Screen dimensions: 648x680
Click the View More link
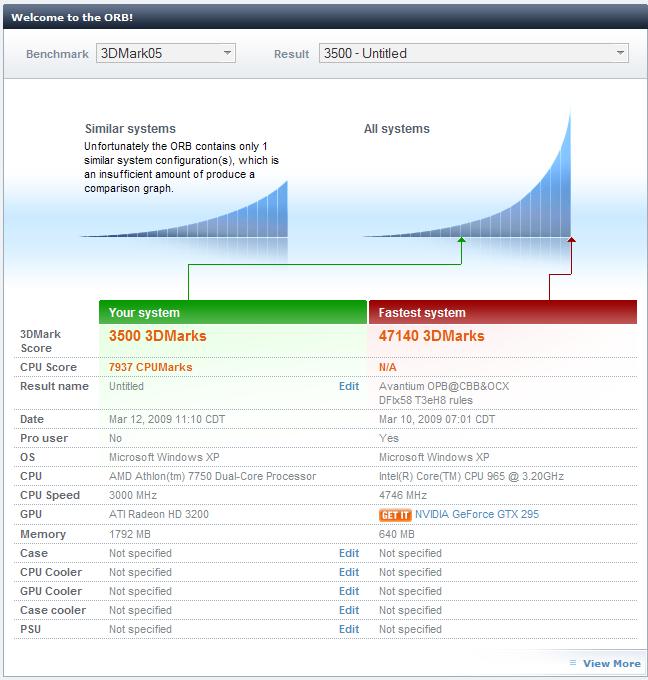click(612, 664)
